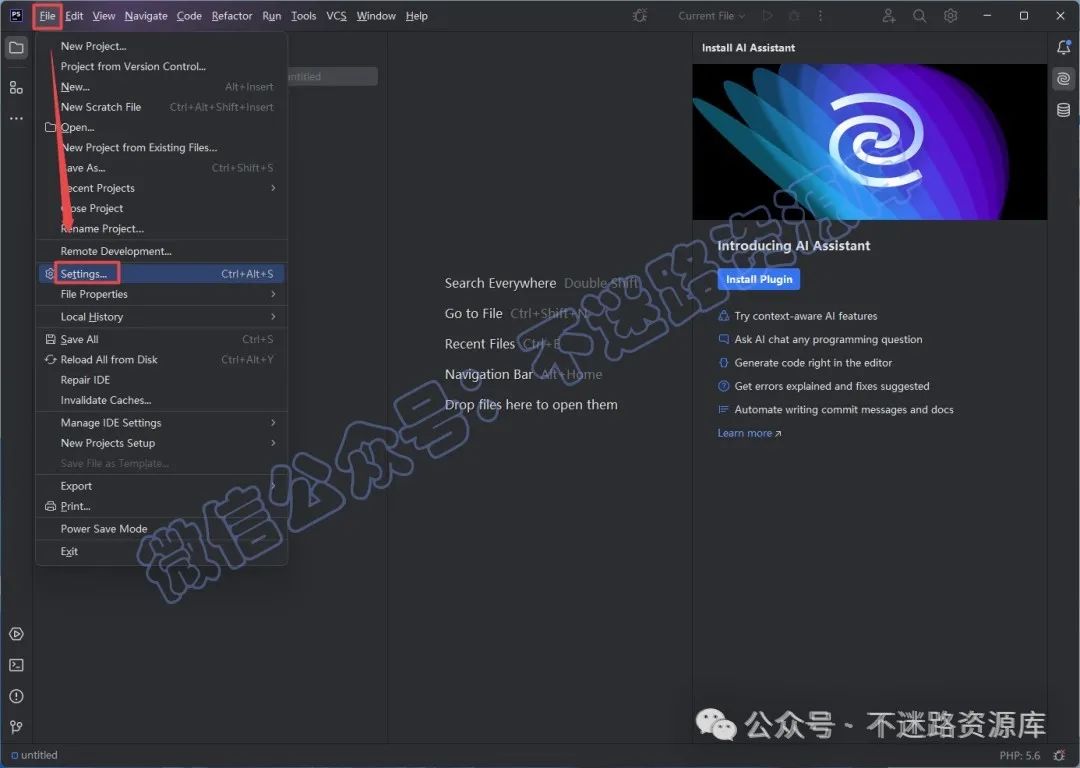This screenshot has width=1080, height=768.
Task: Open the Current File run configuration dropdown
Action: point(711,16)
